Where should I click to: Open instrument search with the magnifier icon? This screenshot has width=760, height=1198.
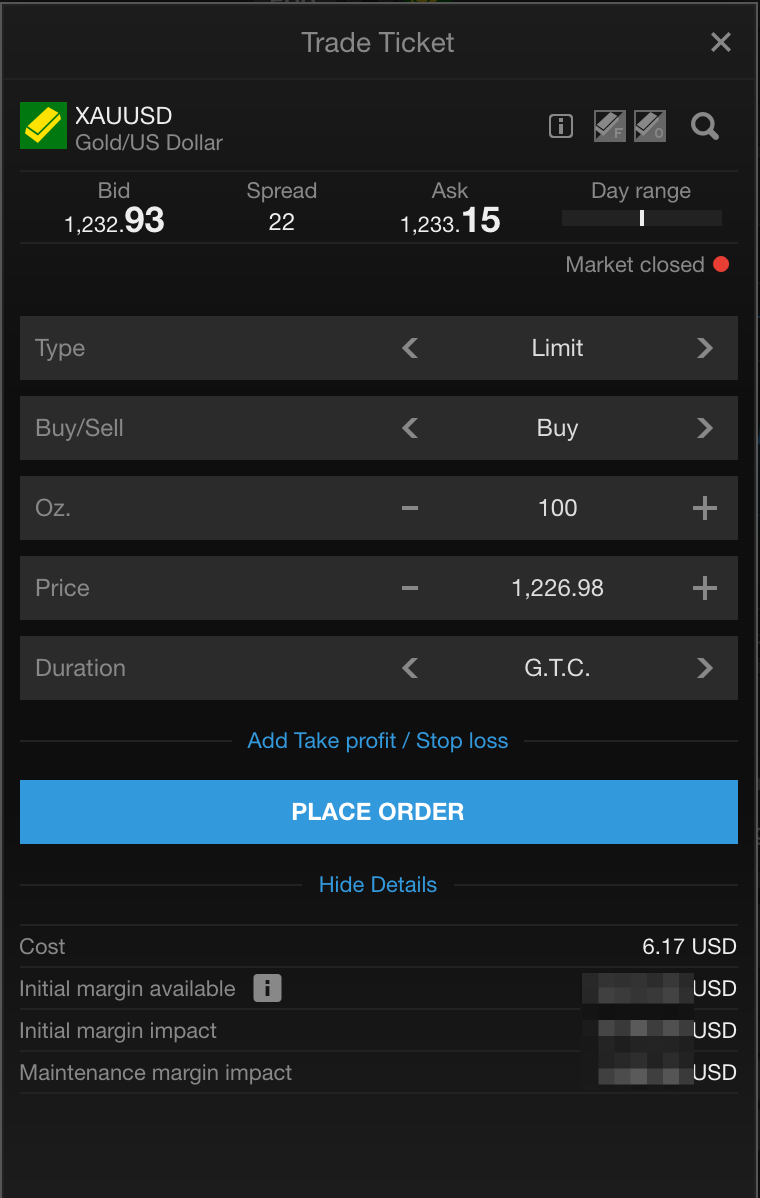705,126
